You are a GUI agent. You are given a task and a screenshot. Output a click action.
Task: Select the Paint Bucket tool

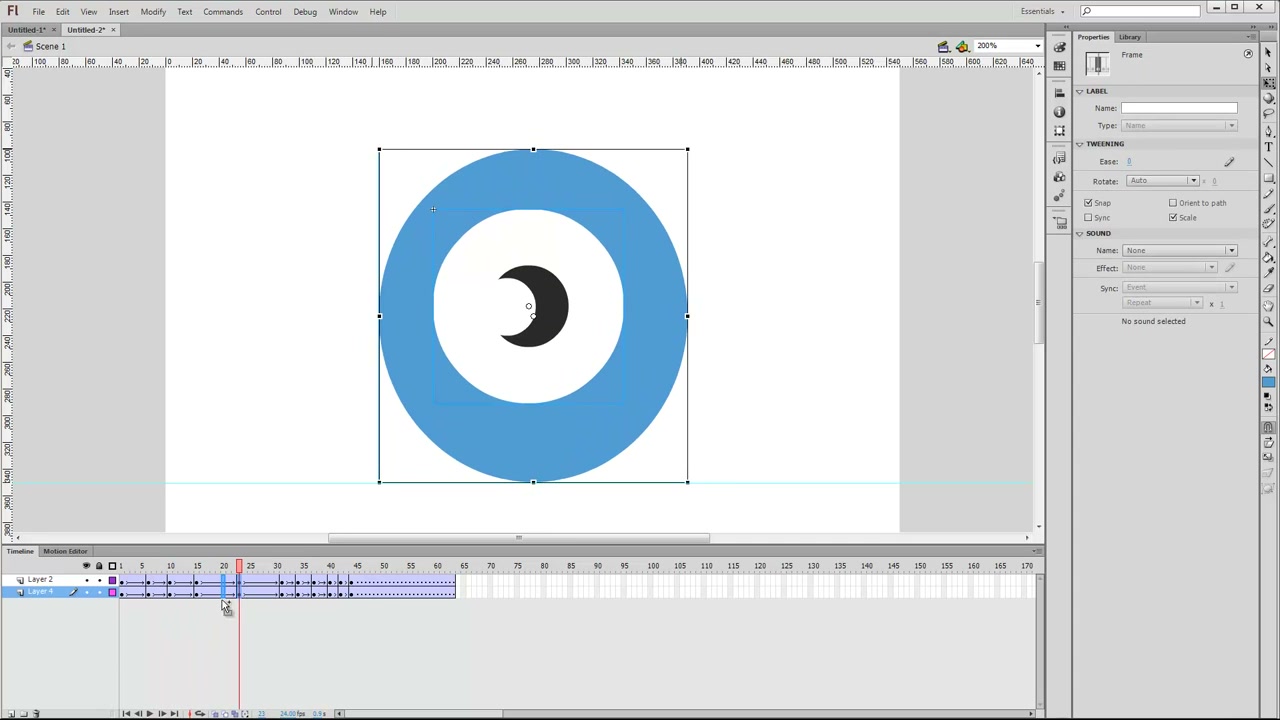(x=1268, y=257)
